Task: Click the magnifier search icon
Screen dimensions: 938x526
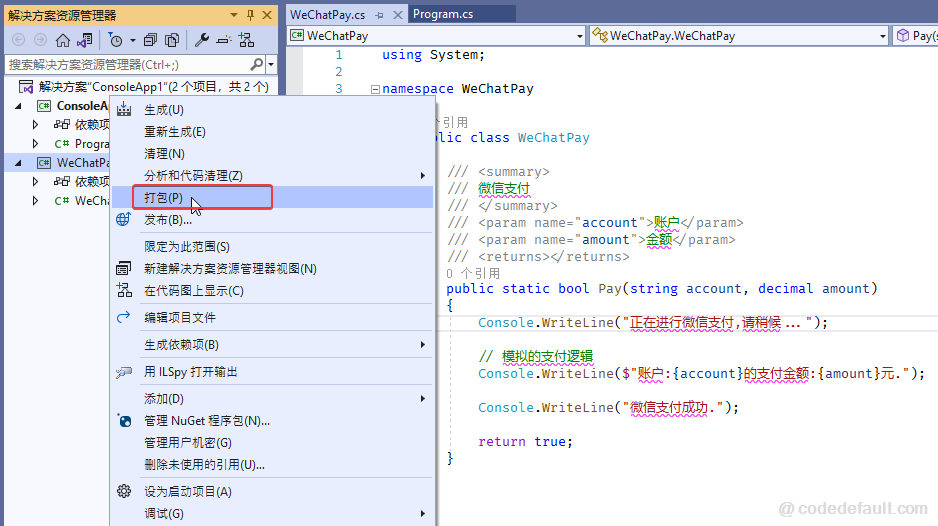Action: (257, 63)
